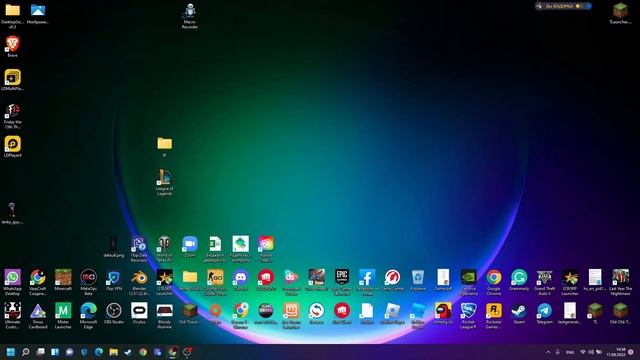Image resolution: width=640 pixels, height=360 pixels.
Task: Open the Discord desktop shortcut
Action: coord(240,279)
